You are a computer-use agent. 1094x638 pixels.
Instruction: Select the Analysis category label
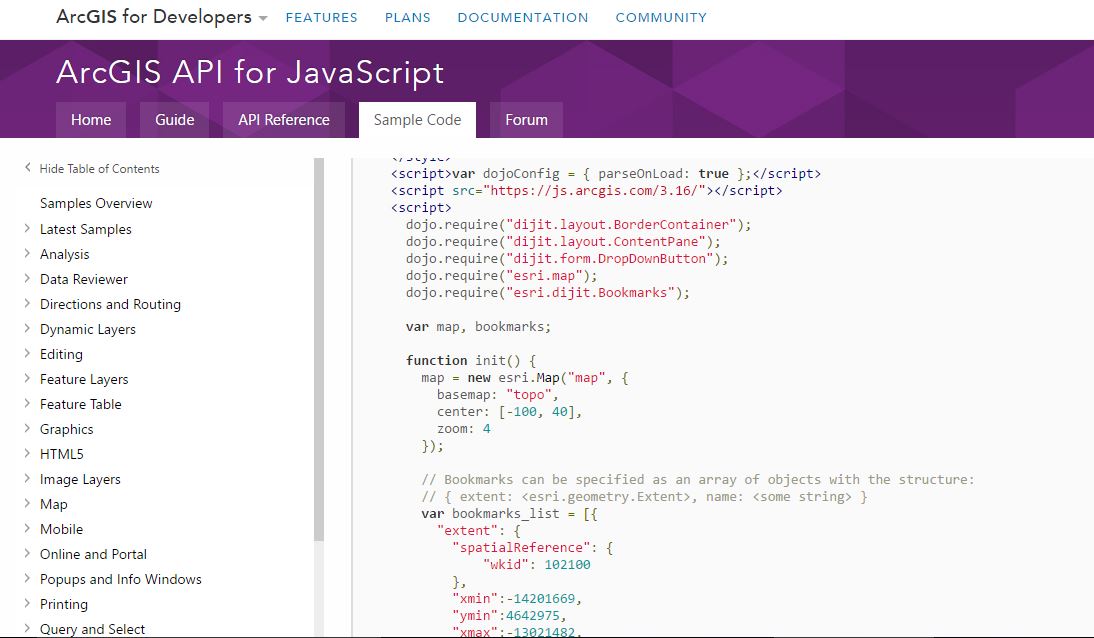(x=64, y=254)
